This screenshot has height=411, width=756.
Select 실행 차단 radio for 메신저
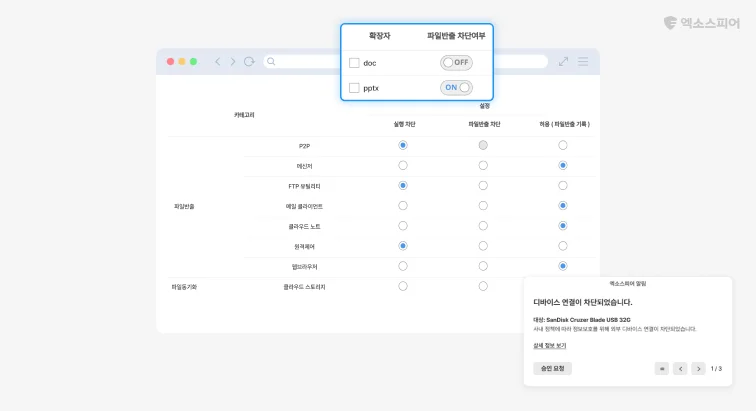(403, 165)
